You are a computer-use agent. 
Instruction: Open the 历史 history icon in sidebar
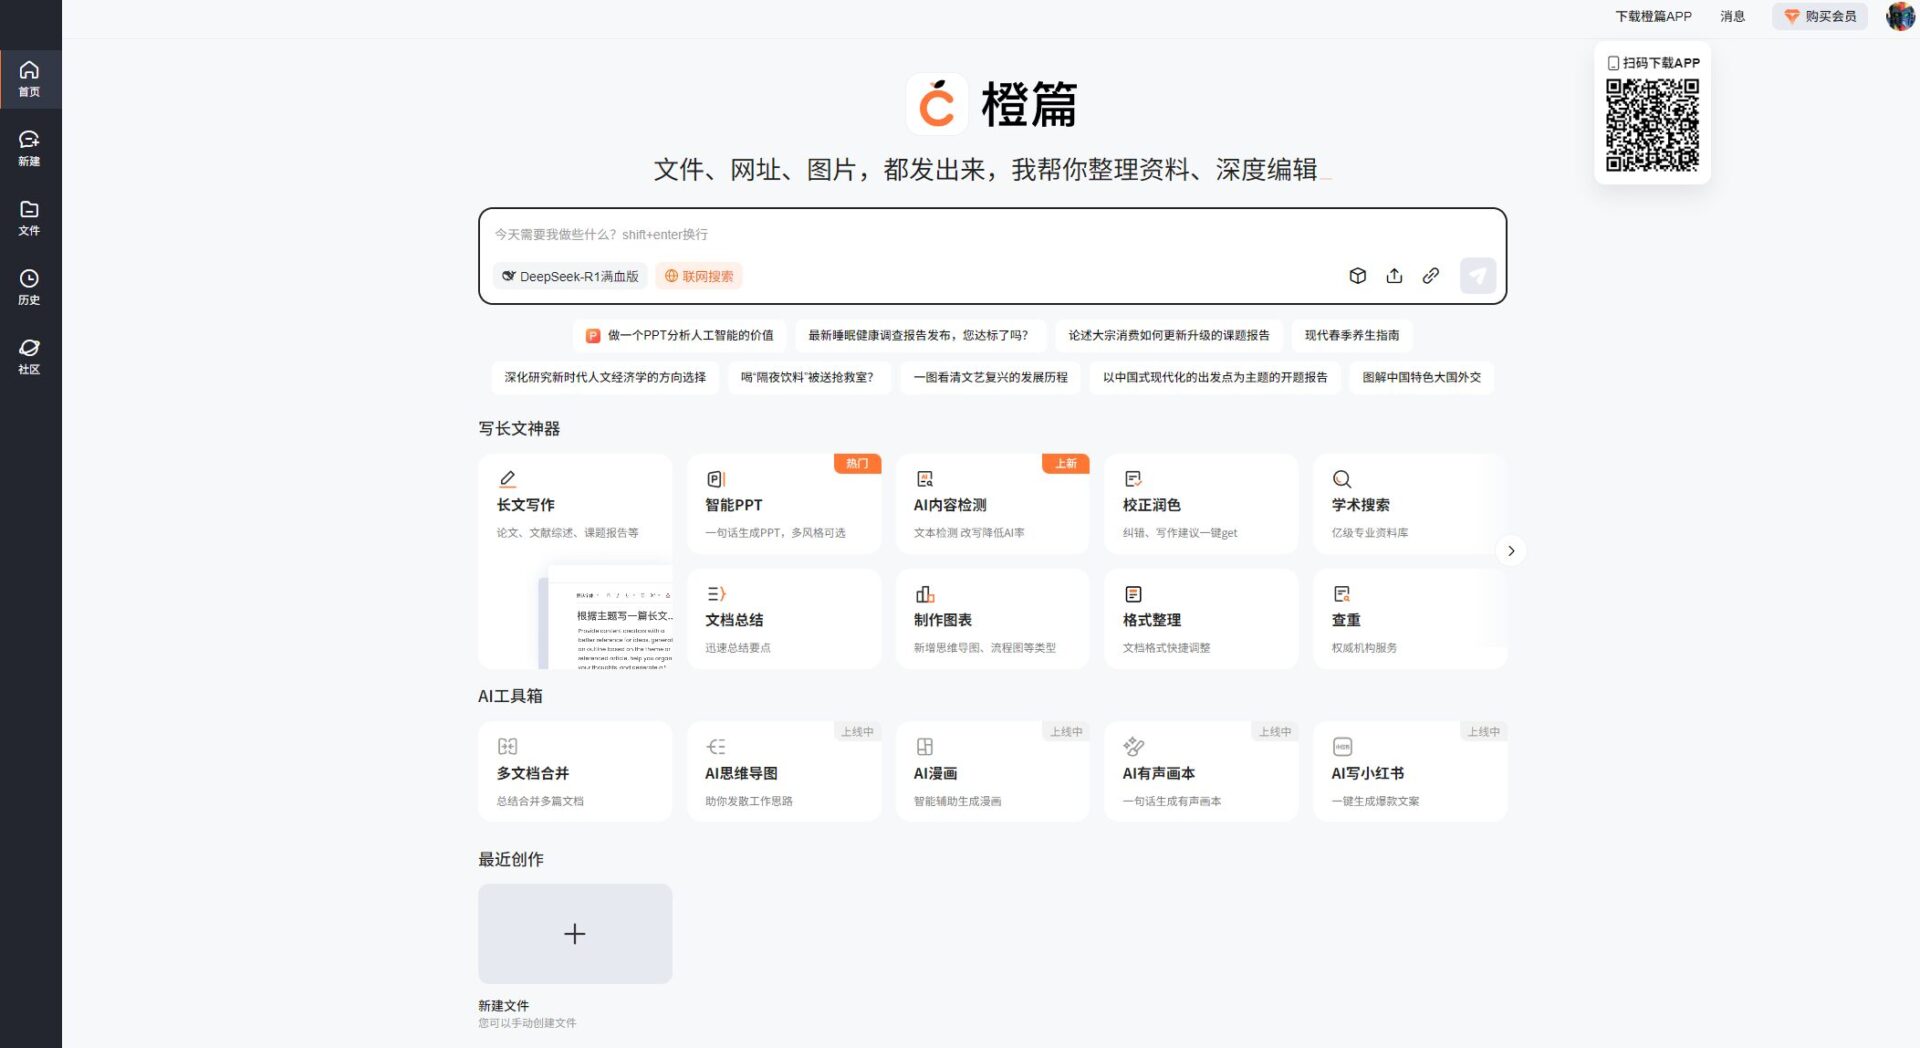point(30,286)
